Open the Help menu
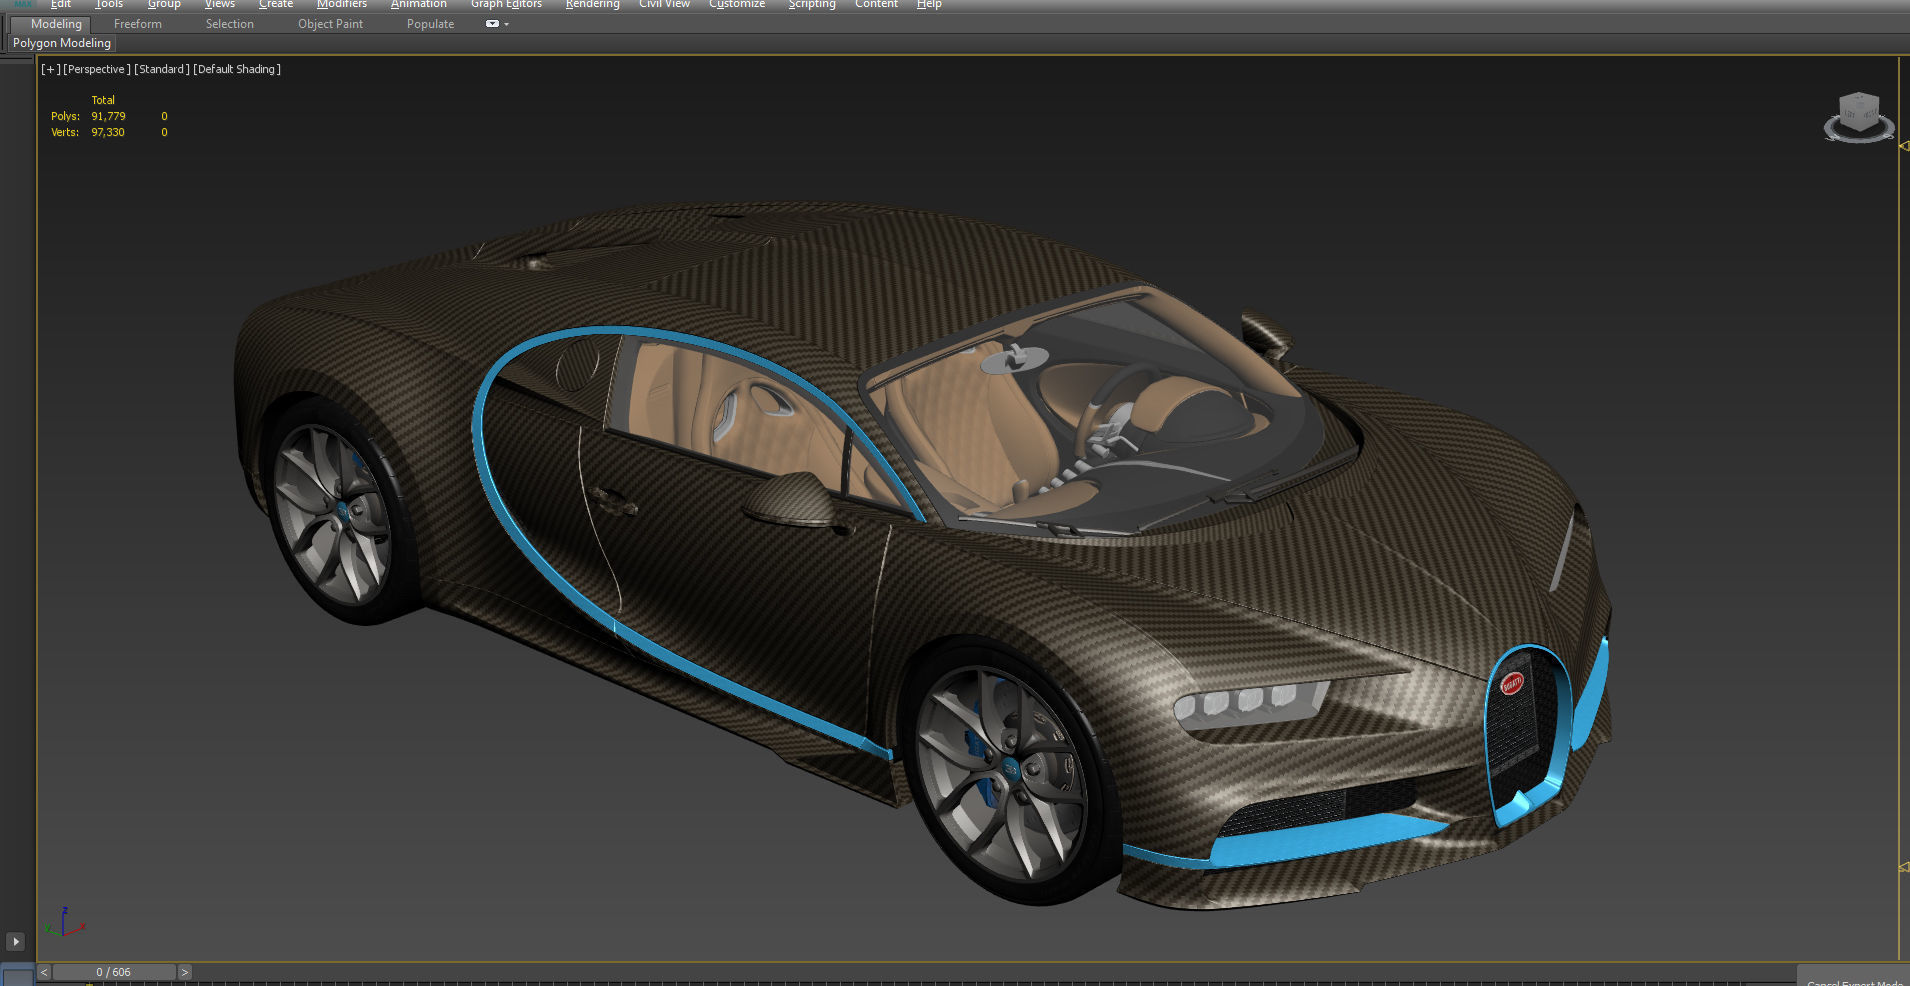 pyautogui.click(x=929, y=4)
